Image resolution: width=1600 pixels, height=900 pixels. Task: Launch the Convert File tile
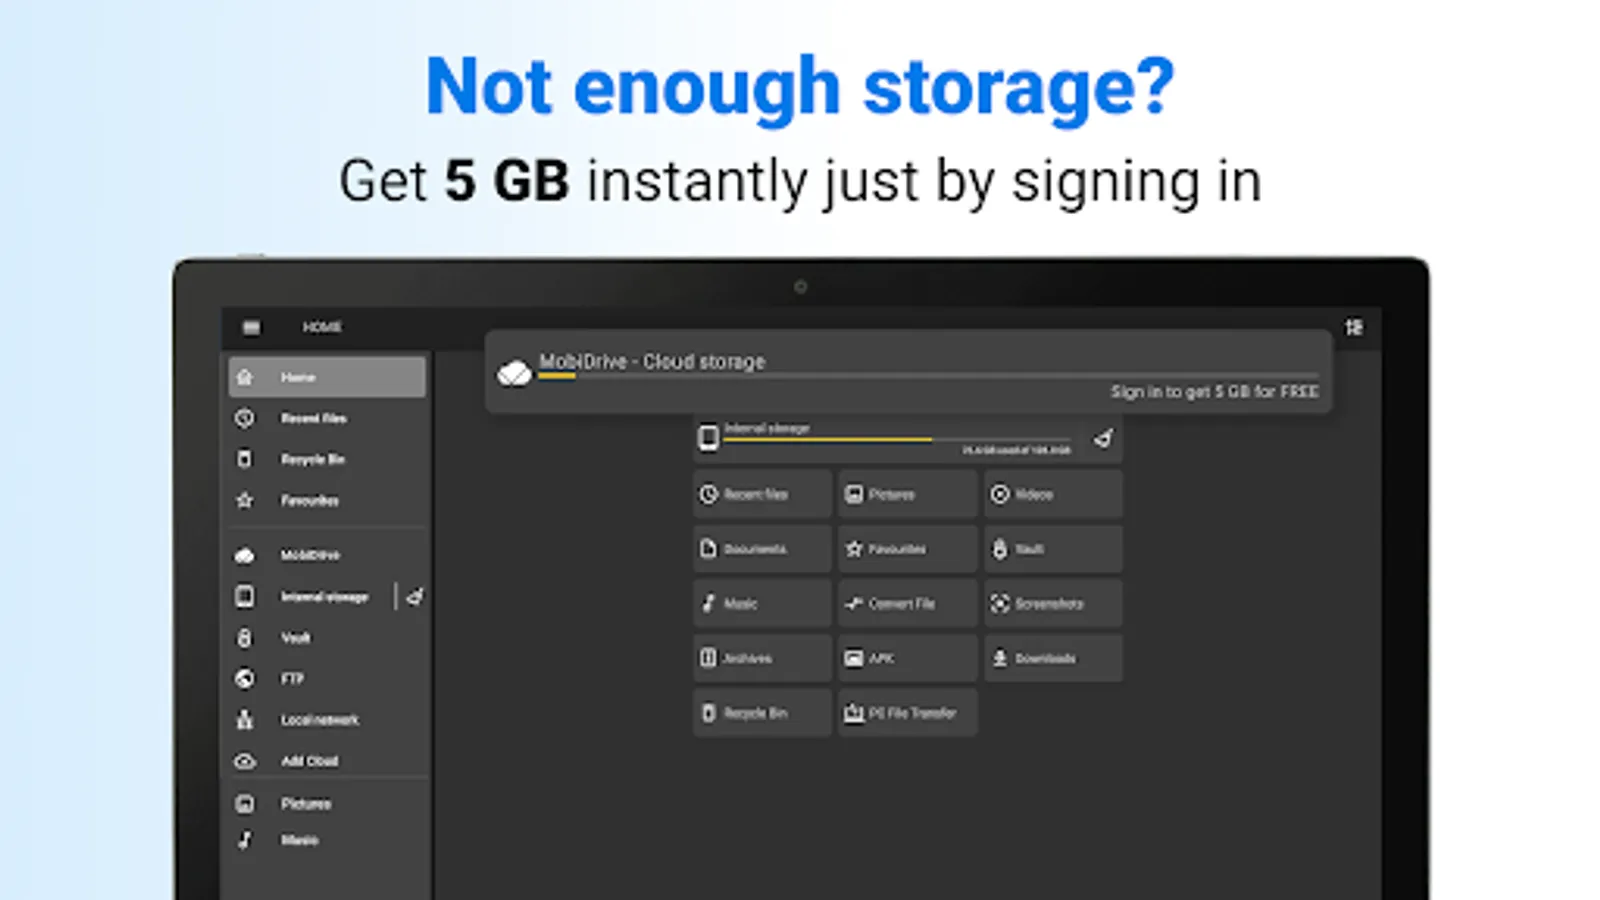point(908,604)
